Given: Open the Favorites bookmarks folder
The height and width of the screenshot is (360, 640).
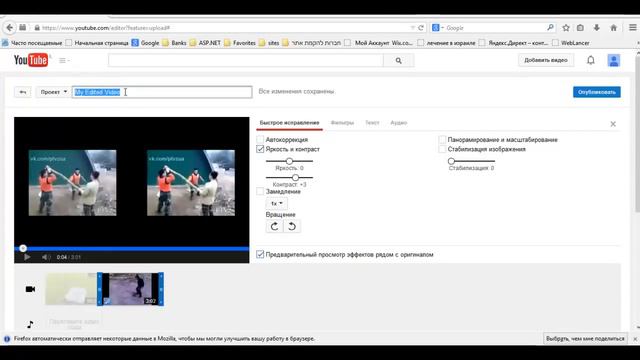Looking at the screenshot, I should pyautogui.click(x=240, y=43).
